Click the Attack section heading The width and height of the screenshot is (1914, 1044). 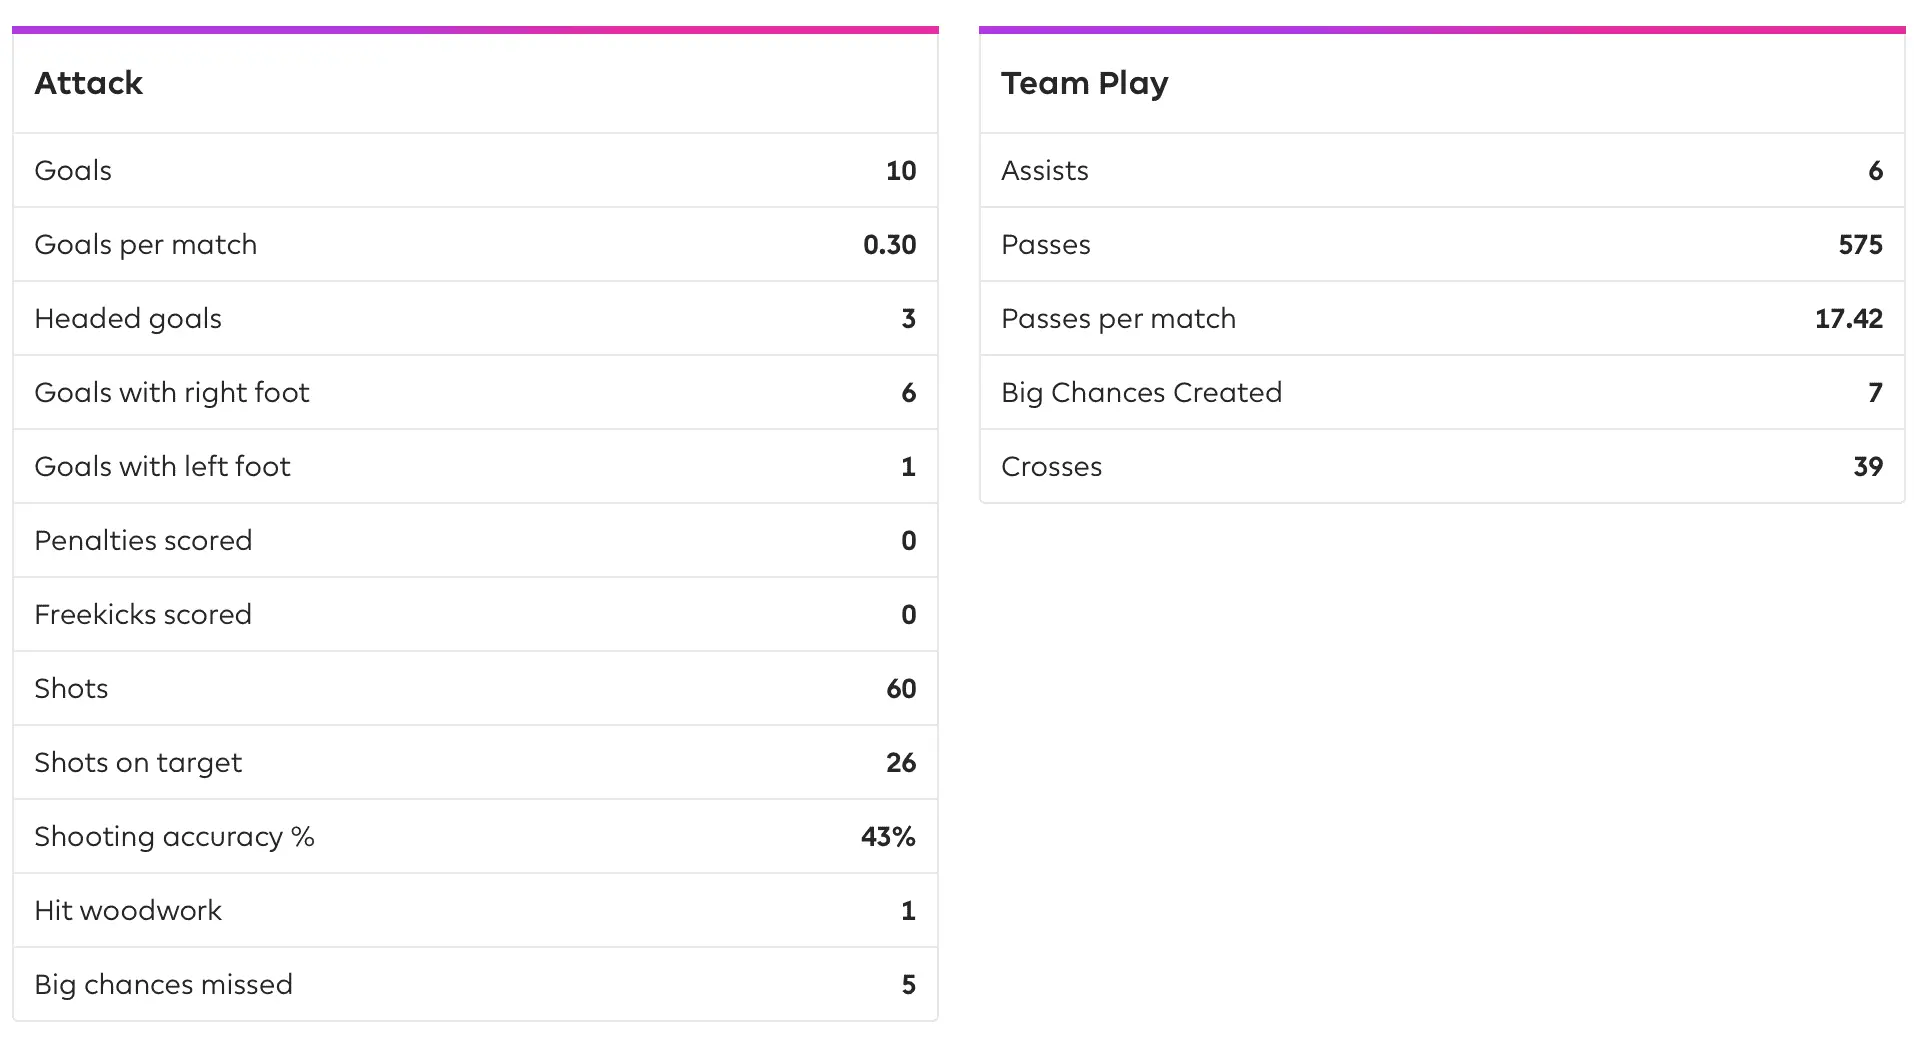pos(89,83)
